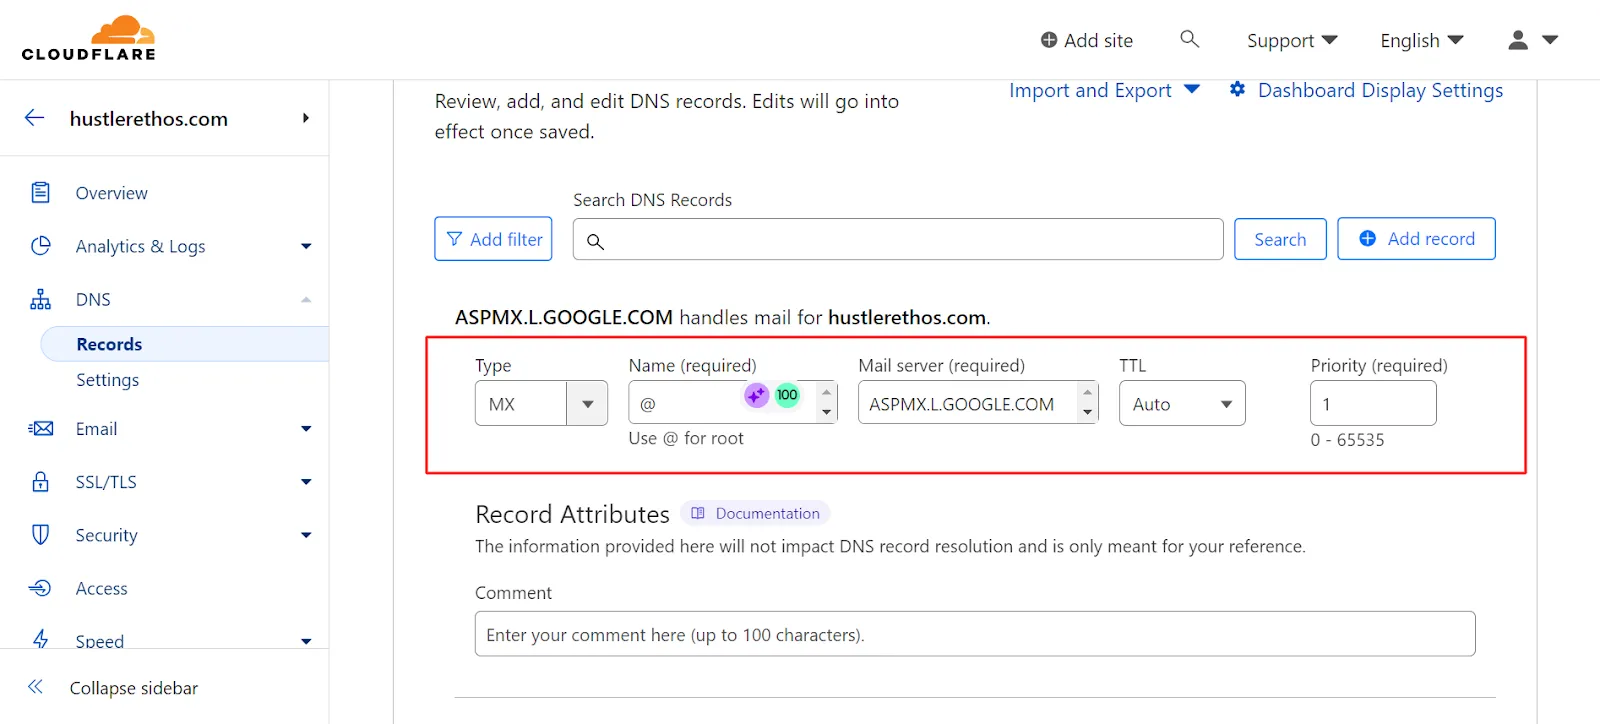This screenshot has height=724, width=1600.
Task: Open the DNS Settings menu item
Action: pos(107,380)
